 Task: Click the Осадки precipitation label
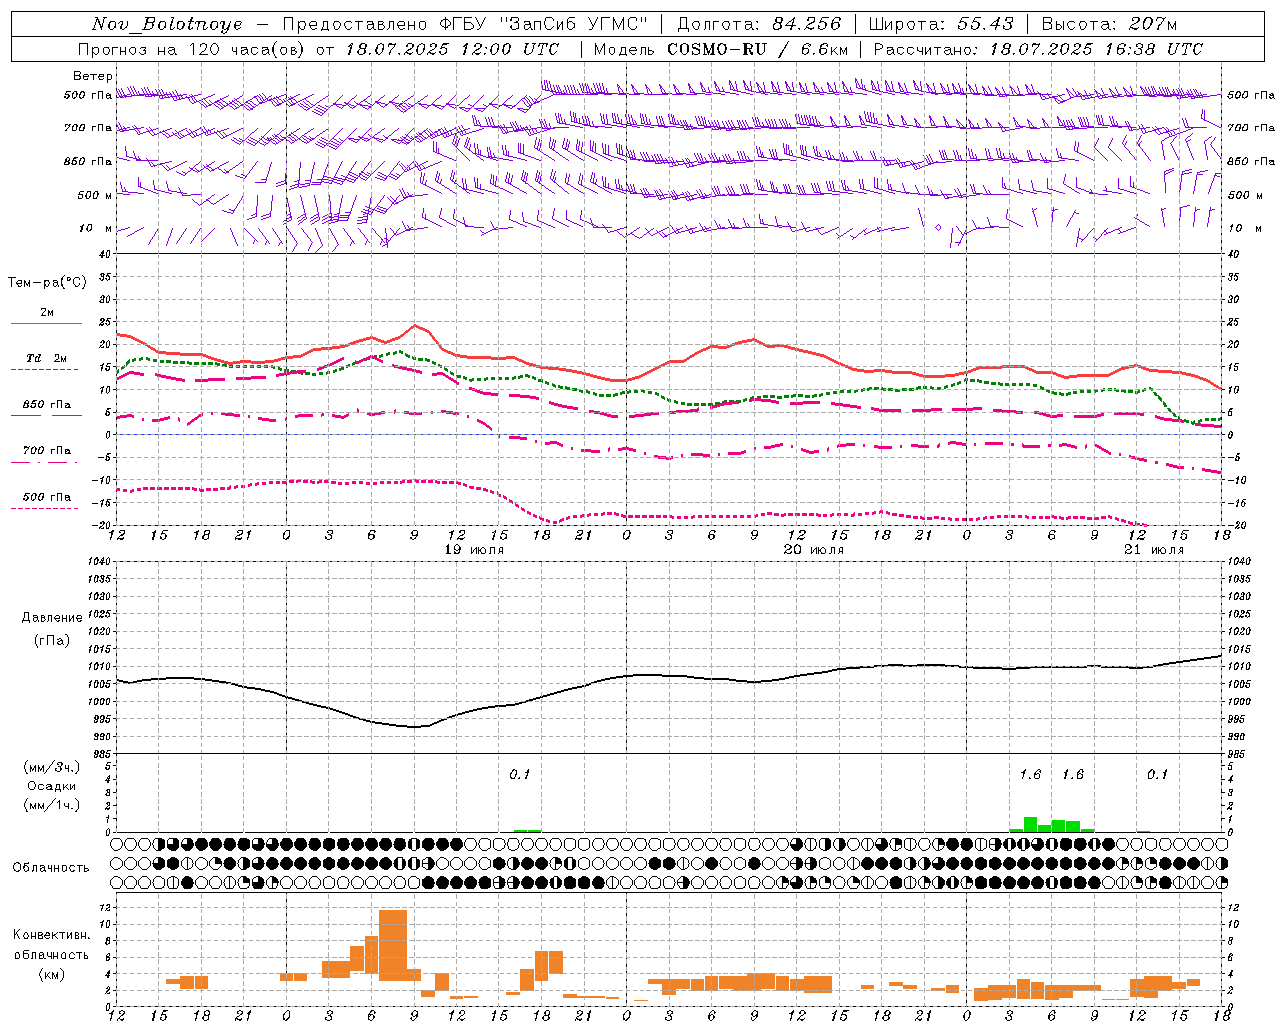52,786
